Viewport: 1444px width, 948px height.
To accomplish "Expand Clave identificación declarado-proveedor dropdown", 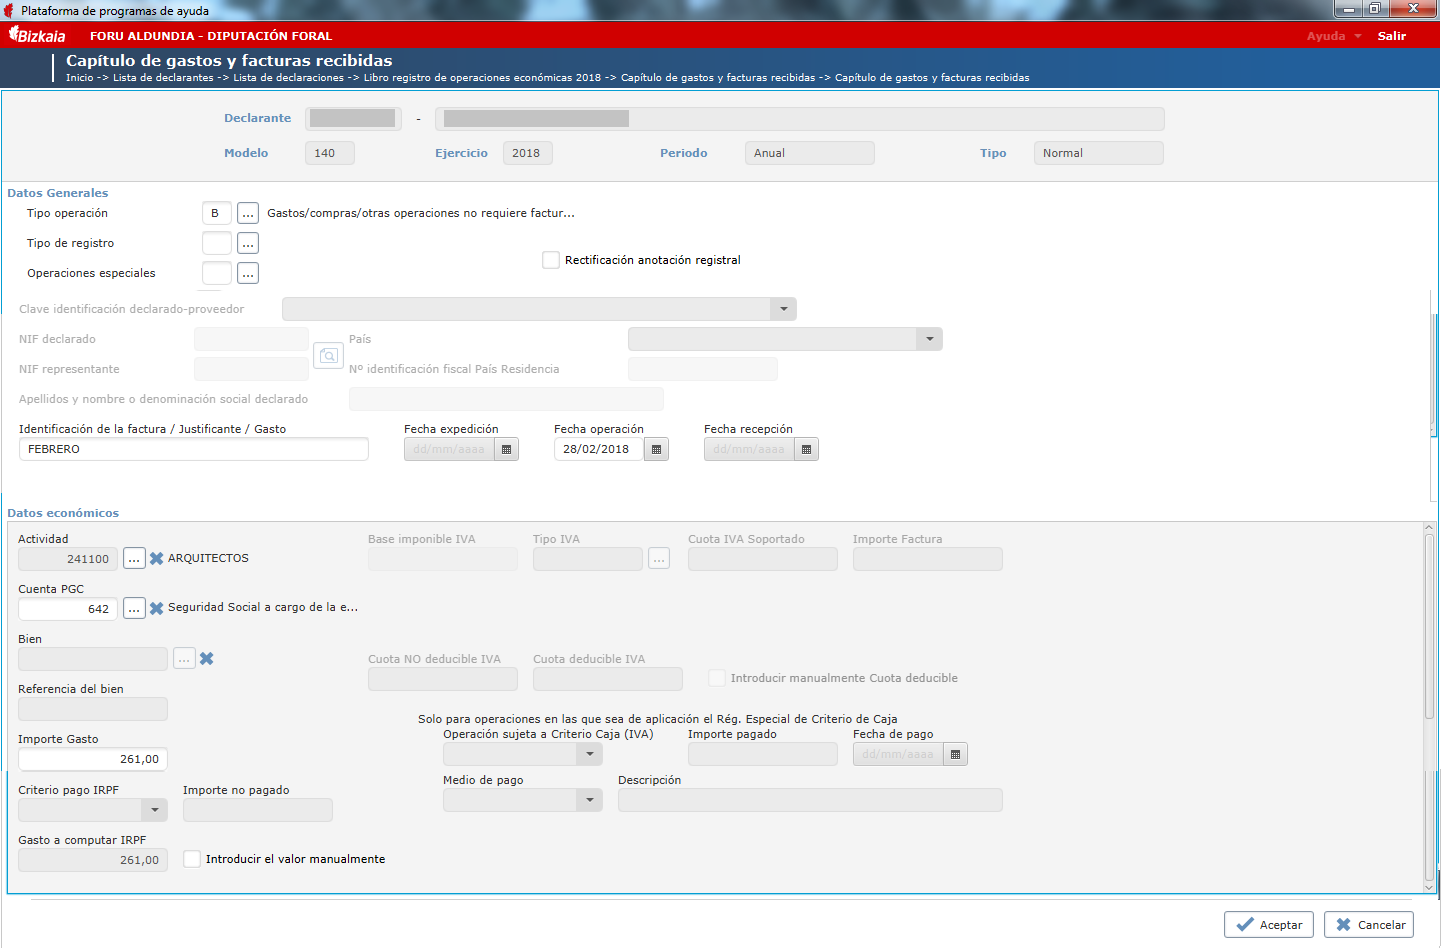I will (784, 309).
